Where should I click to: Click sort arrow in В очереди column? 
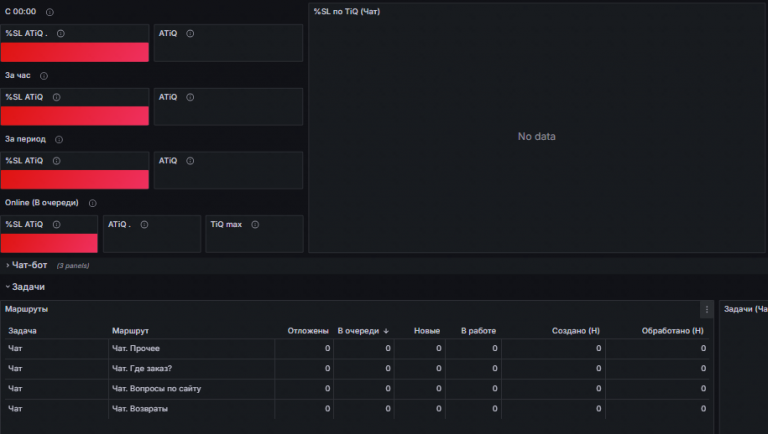click(x=386, y=331)
